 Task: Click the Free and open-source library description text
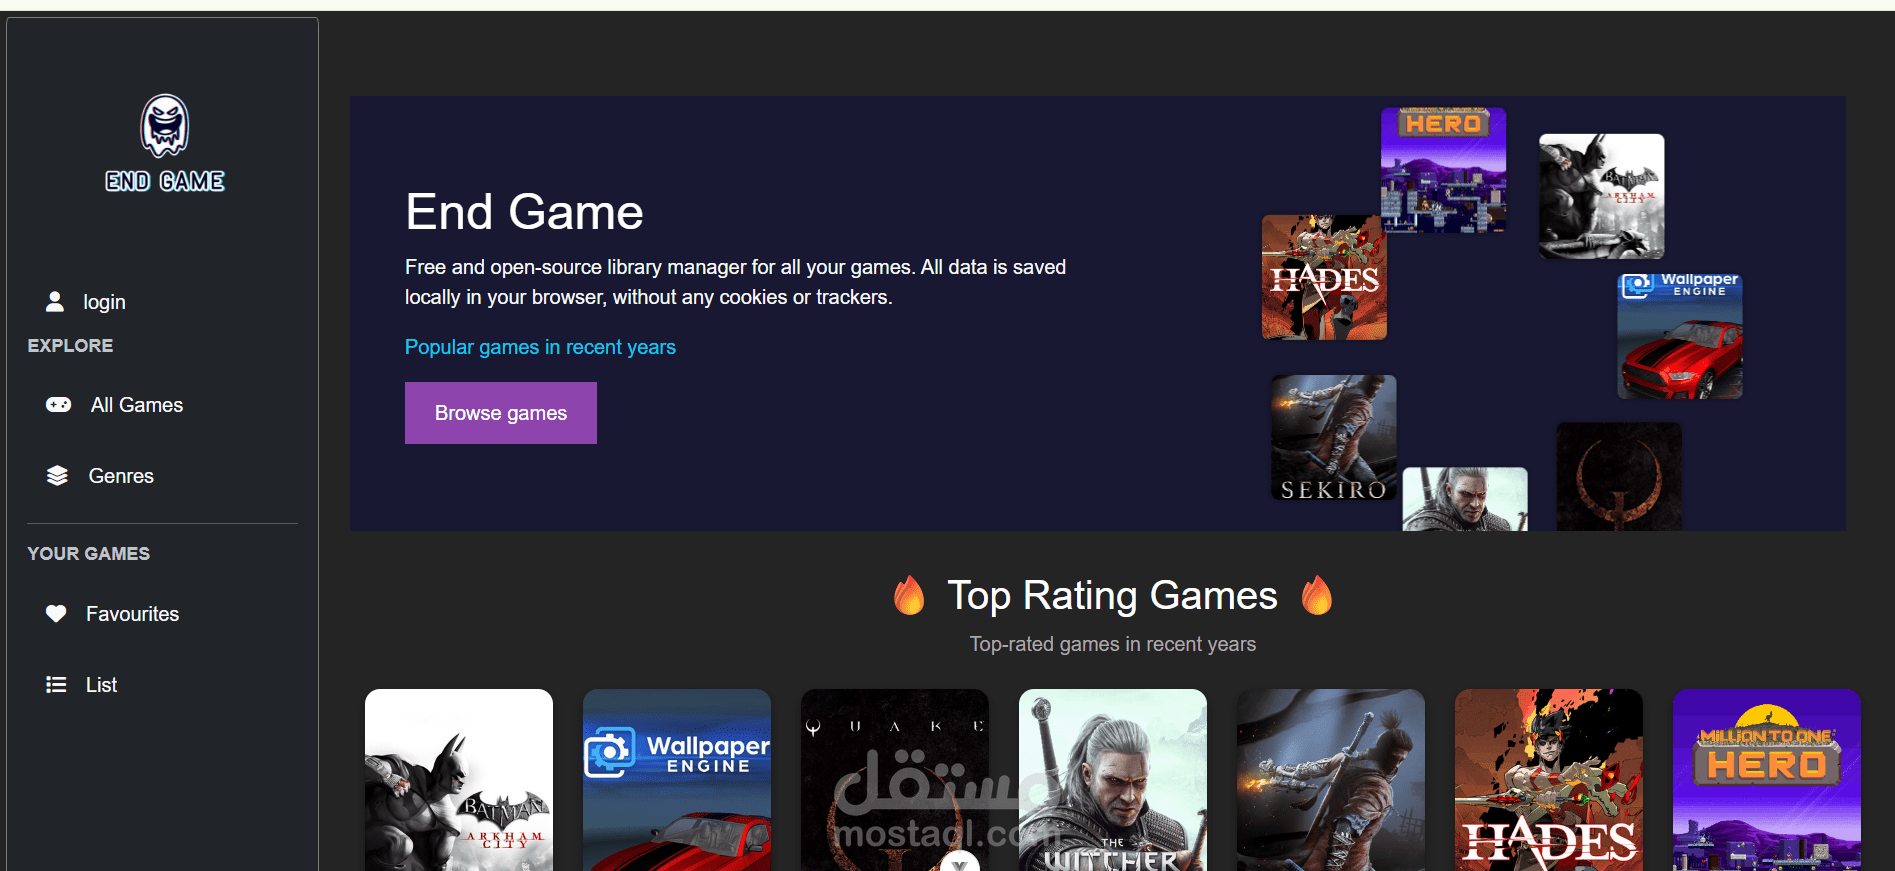735,282
